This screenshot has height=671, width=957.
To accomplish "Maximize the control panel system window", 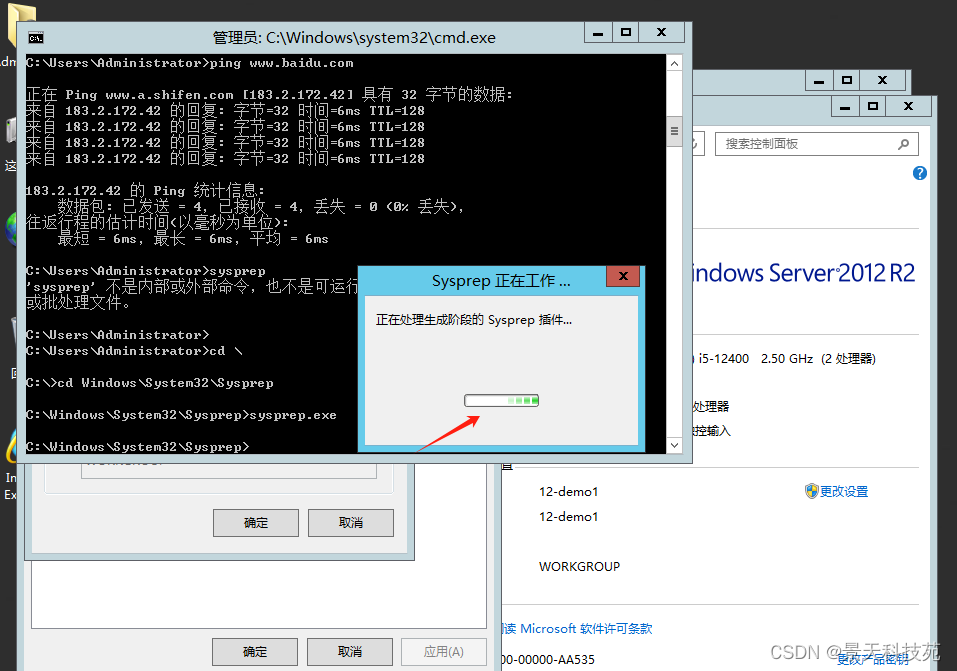I will point(873,107).
